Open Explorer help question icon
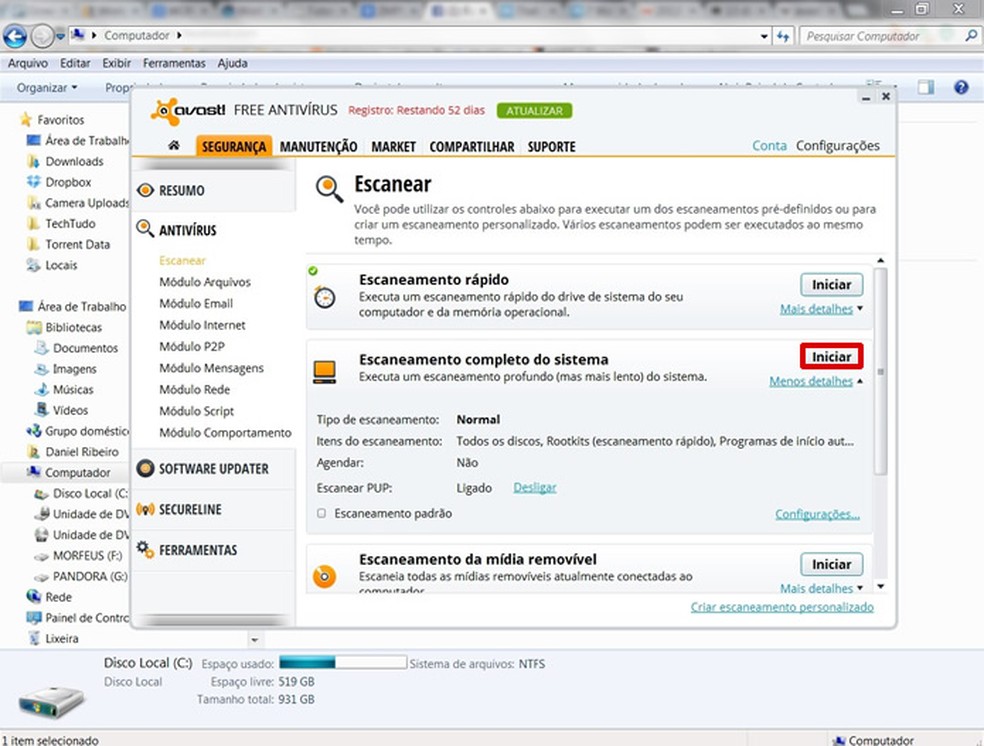The image size is (984, 746). tap(961, 87)
